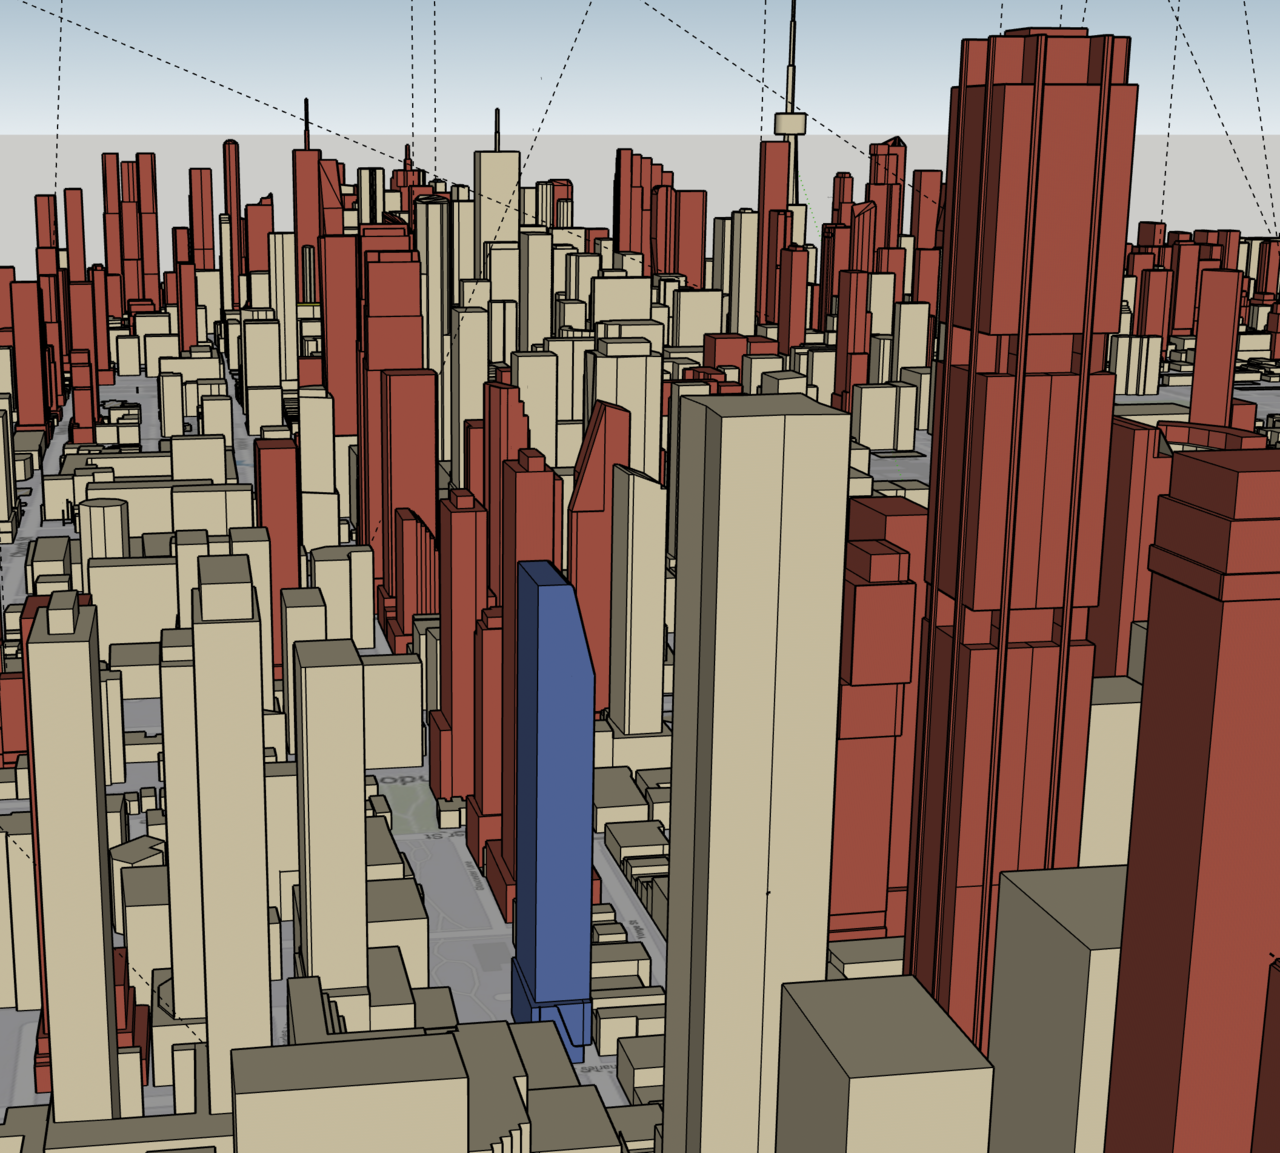Click the dark red stepped tower at bottom right
The image size is (1280, 1153).
1200,800
